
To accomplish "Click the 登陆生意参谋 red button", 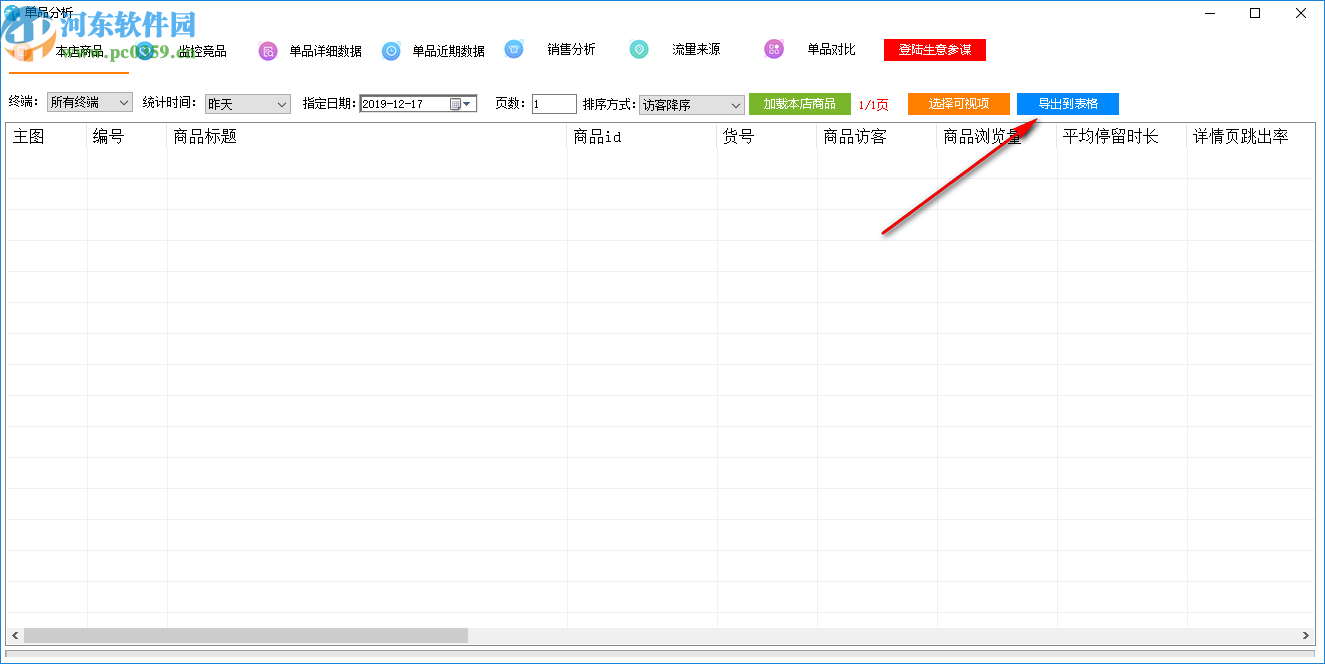I will [x=934, y=49].
